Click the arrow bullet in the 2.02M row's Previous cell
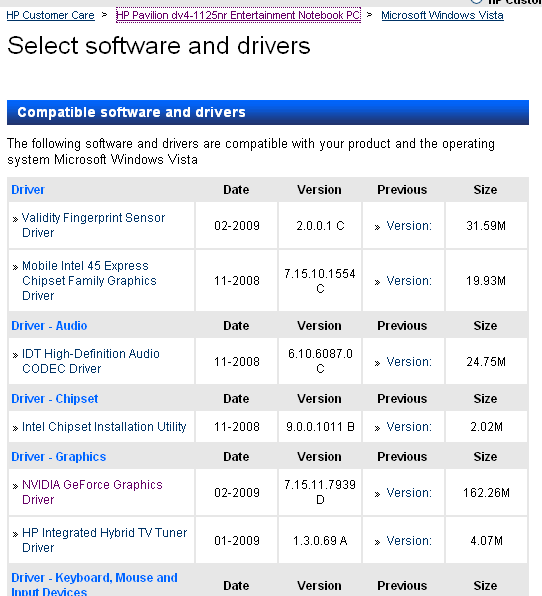Screen dimensions: 542x596 pyautogui.click(x=377, y=428)
